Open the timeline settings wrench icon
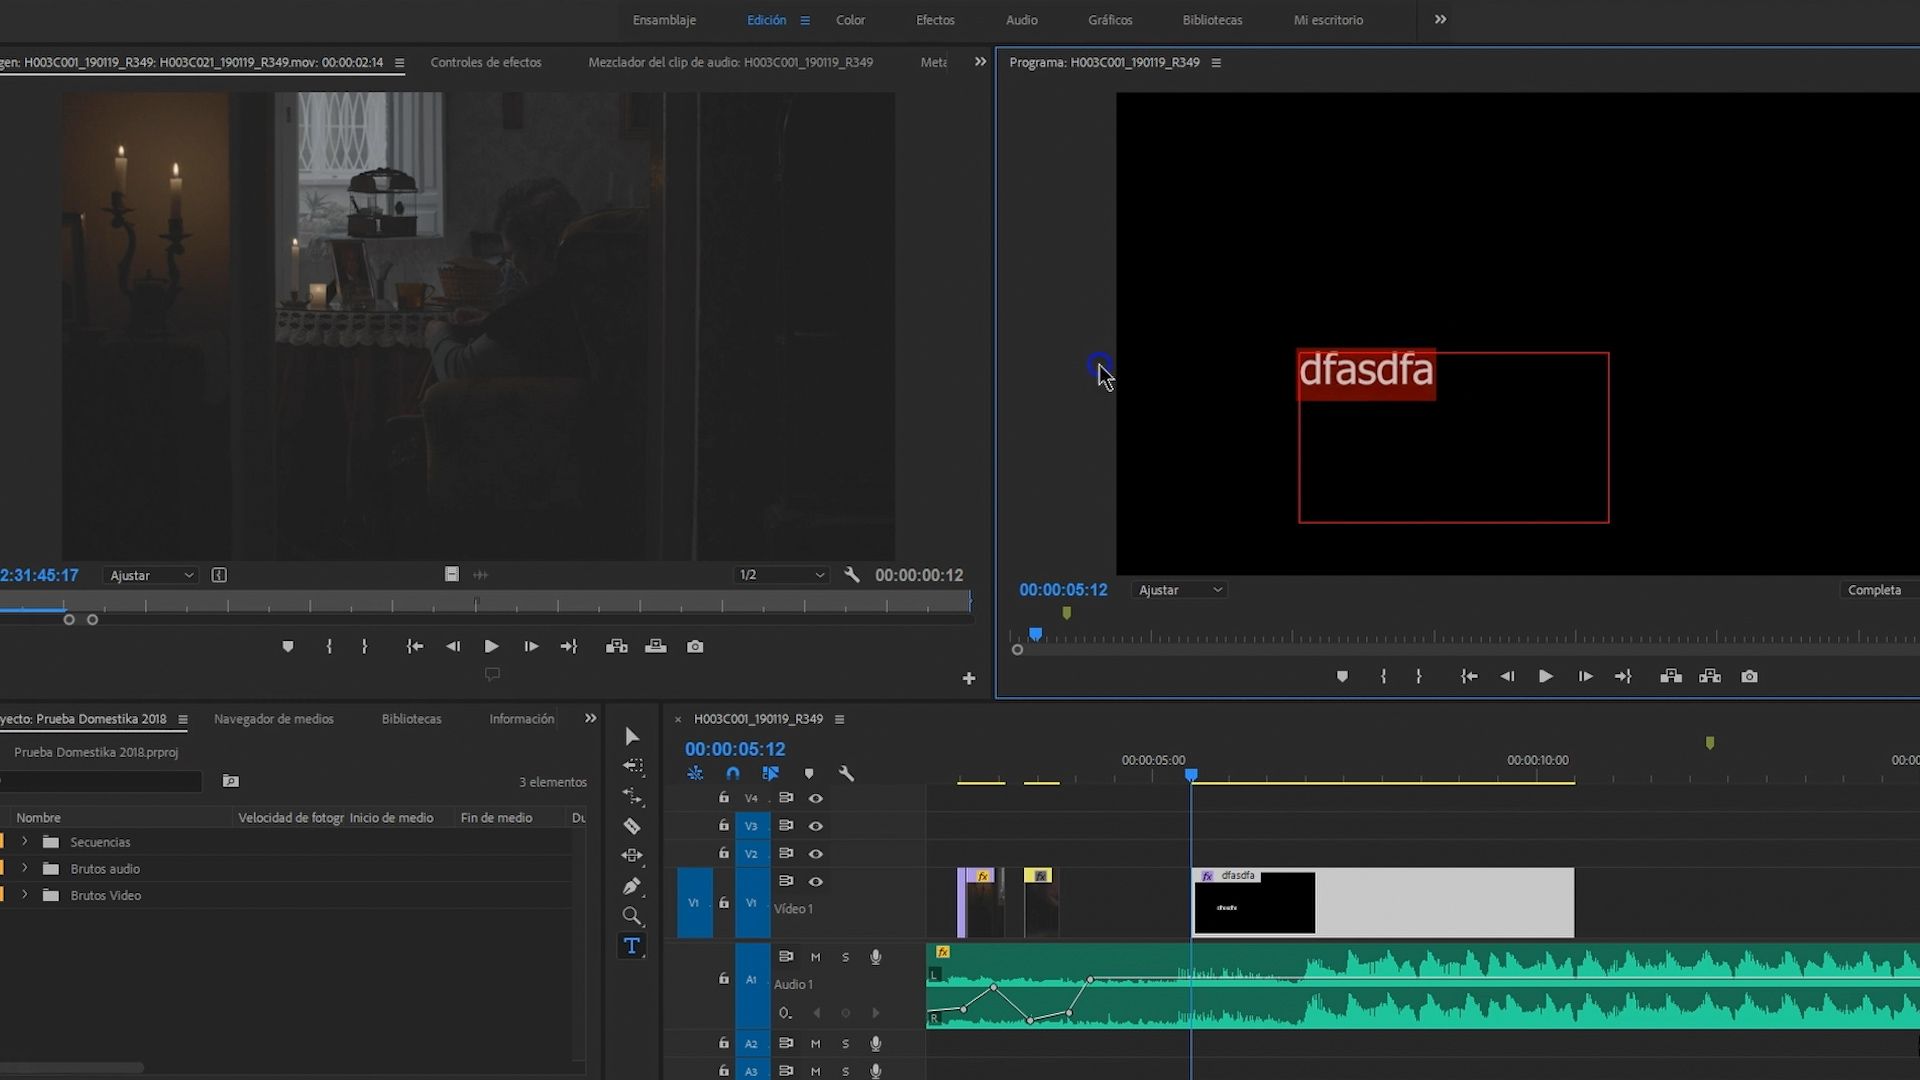Screen dimensions: 1920x1080 coord(847,773)
